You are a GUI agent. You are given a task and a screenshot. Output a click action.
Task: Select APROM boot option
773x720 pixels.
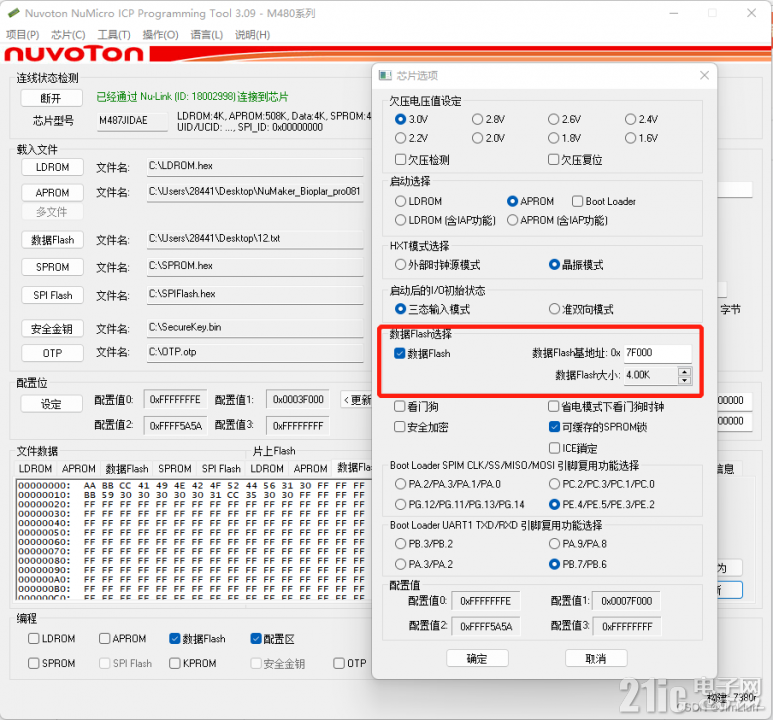coord(530,201)
